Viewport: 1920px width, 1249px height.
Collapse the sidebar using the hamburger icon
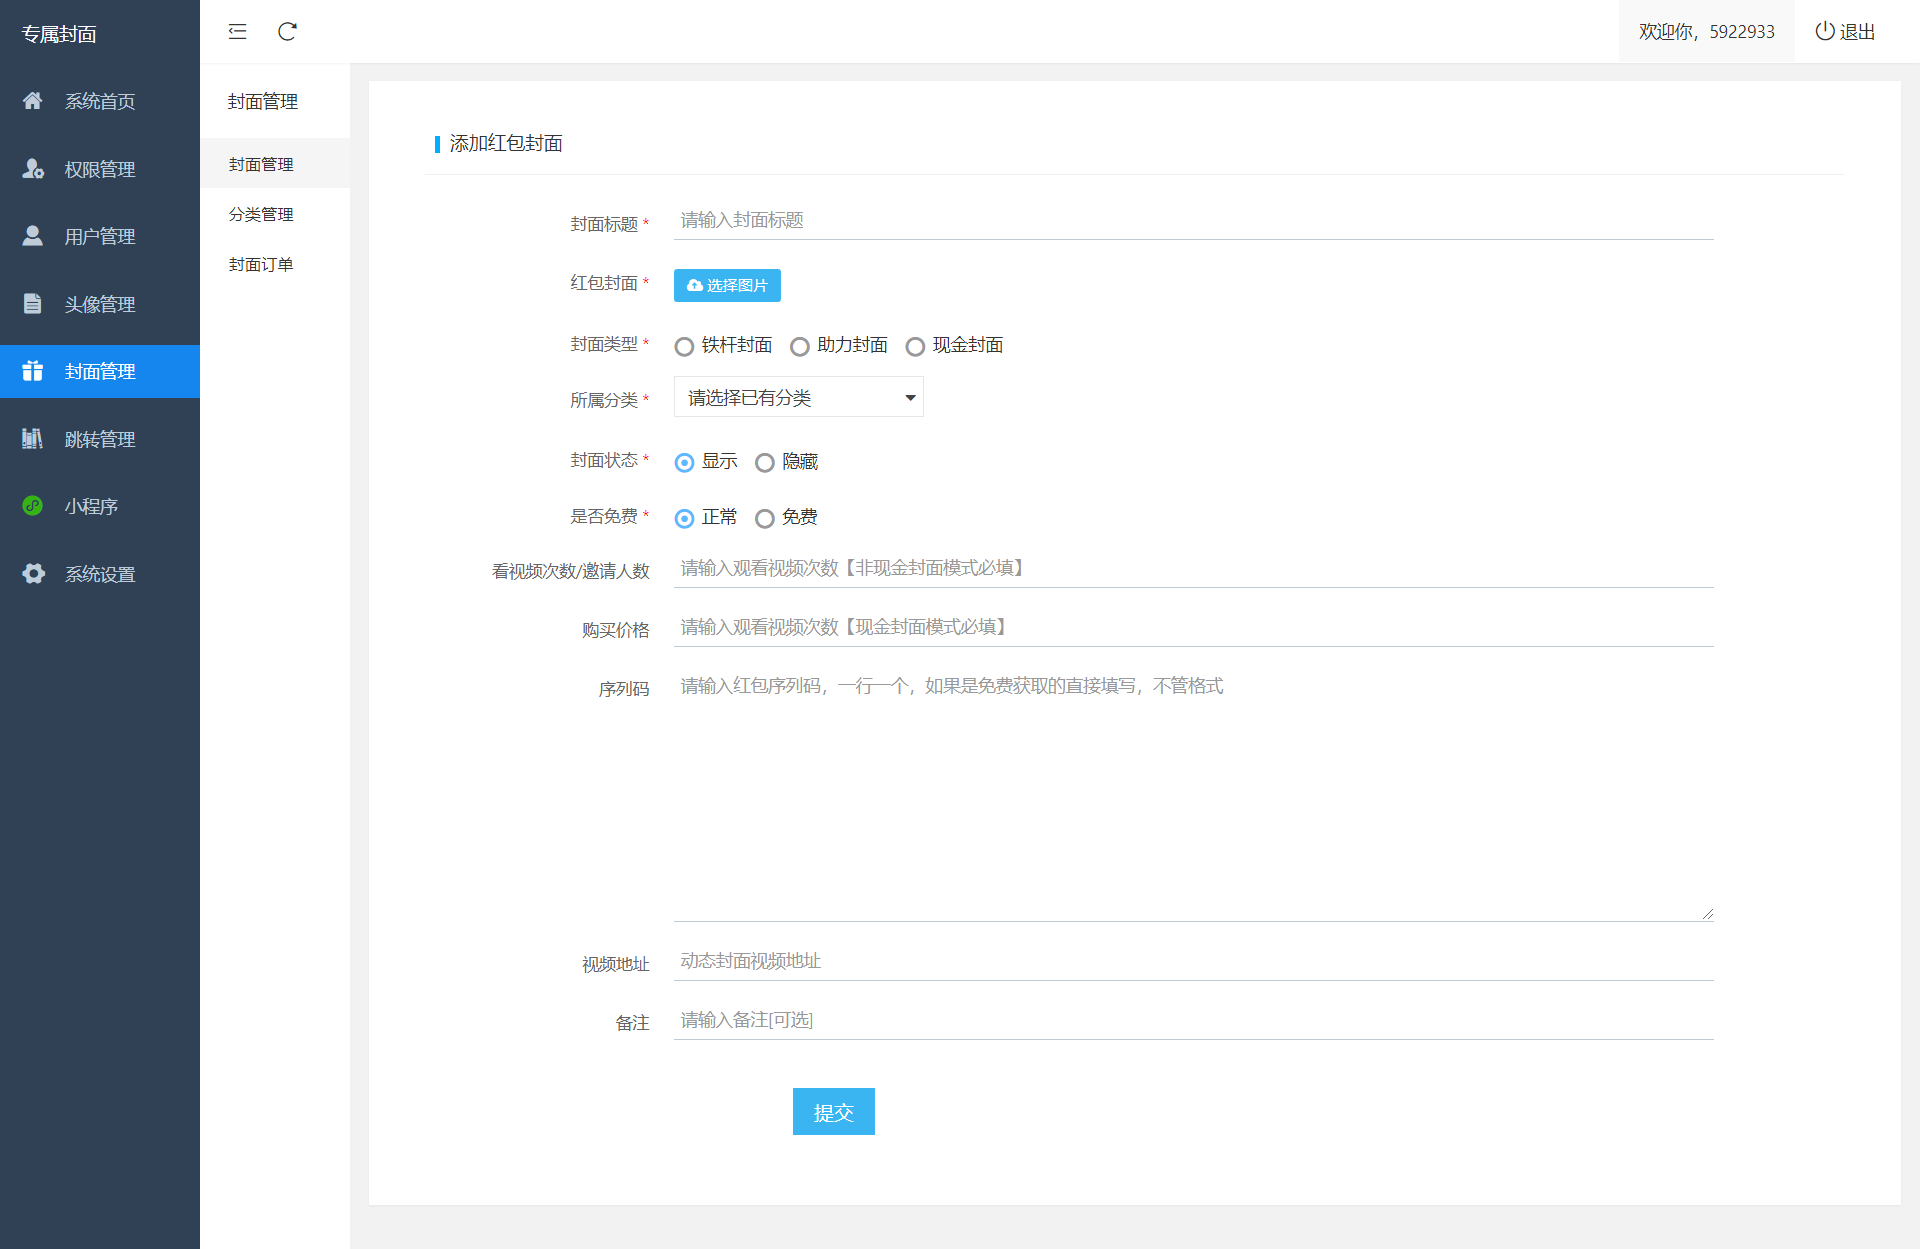237,31
